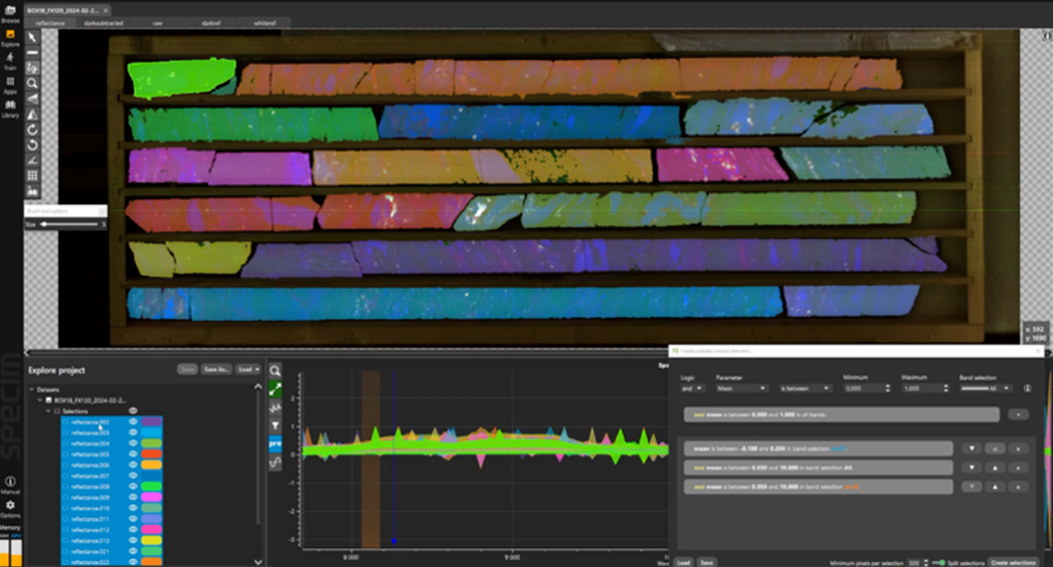
Task: Select the pointer arrow tool
Action: 32,38
